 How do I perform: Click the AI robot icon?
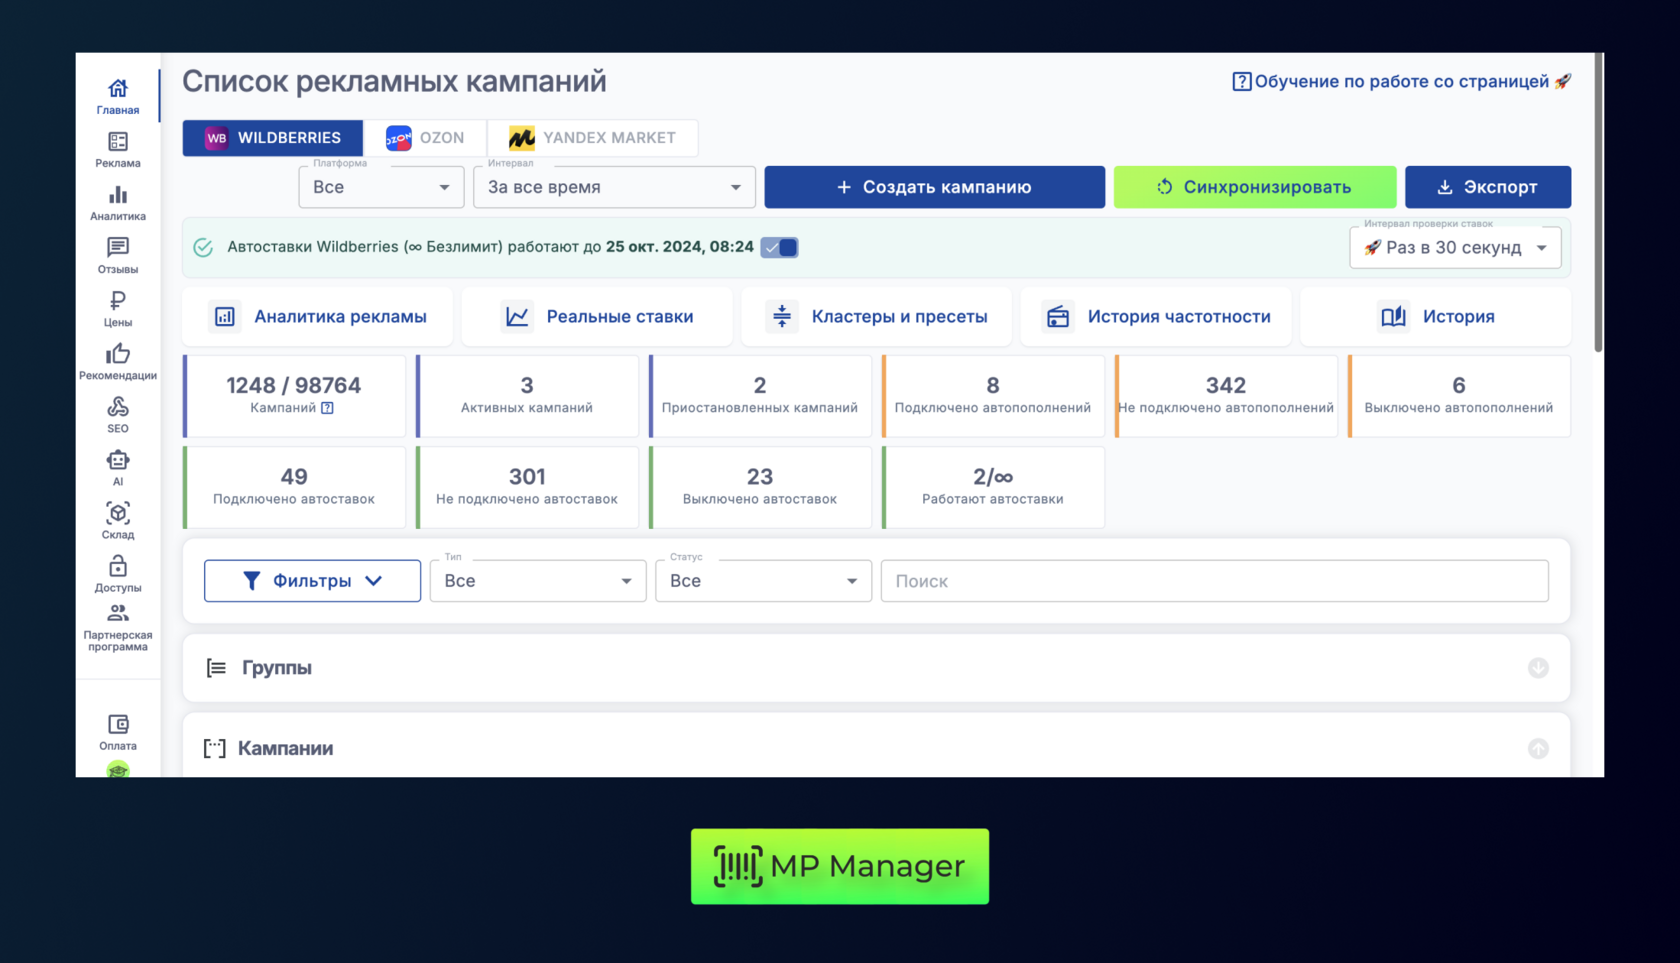pos(118,461)
